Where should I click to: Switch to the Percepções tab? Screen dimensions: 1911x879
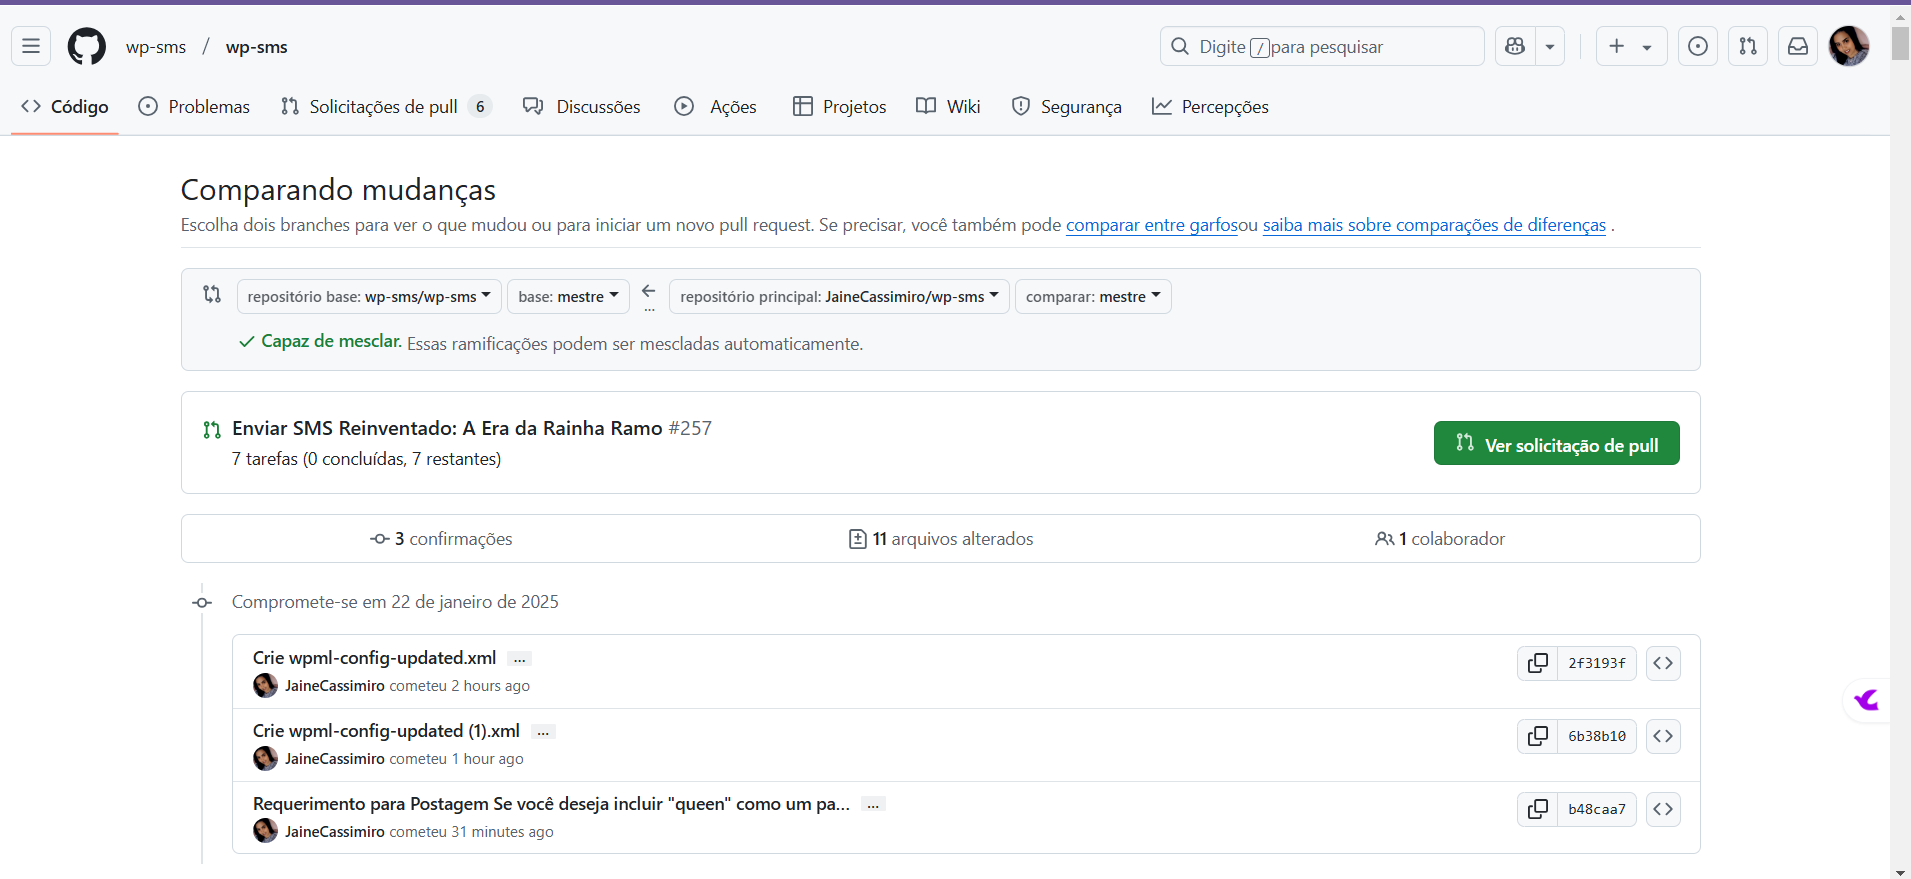1210,106
